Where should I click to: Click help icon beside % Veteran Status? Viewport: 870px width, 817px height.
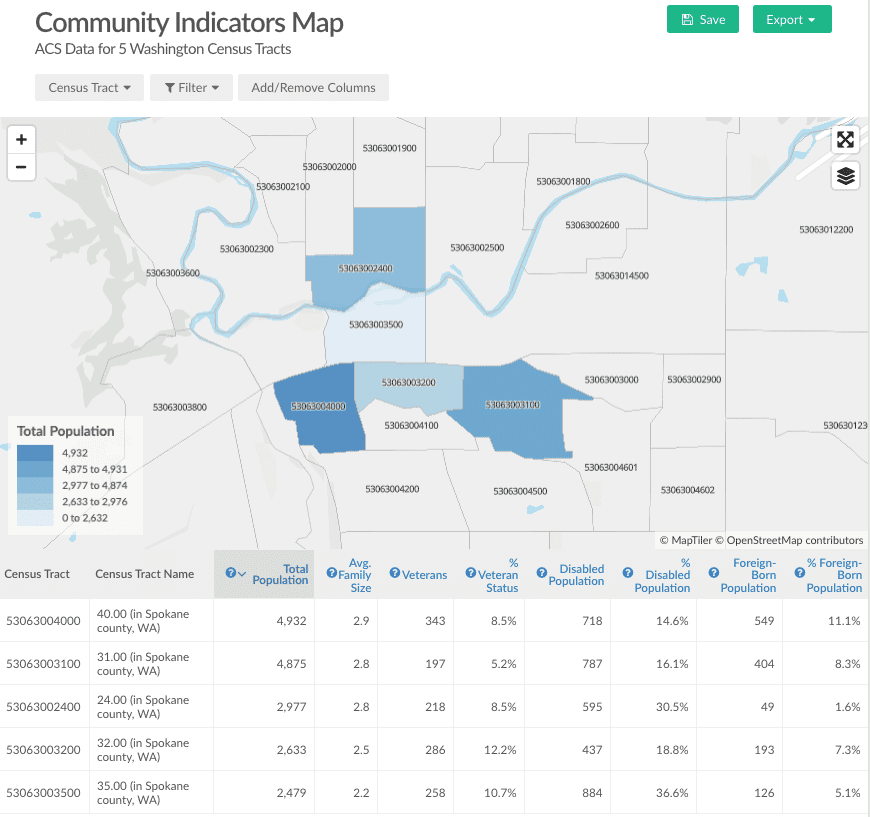[471, 574]
